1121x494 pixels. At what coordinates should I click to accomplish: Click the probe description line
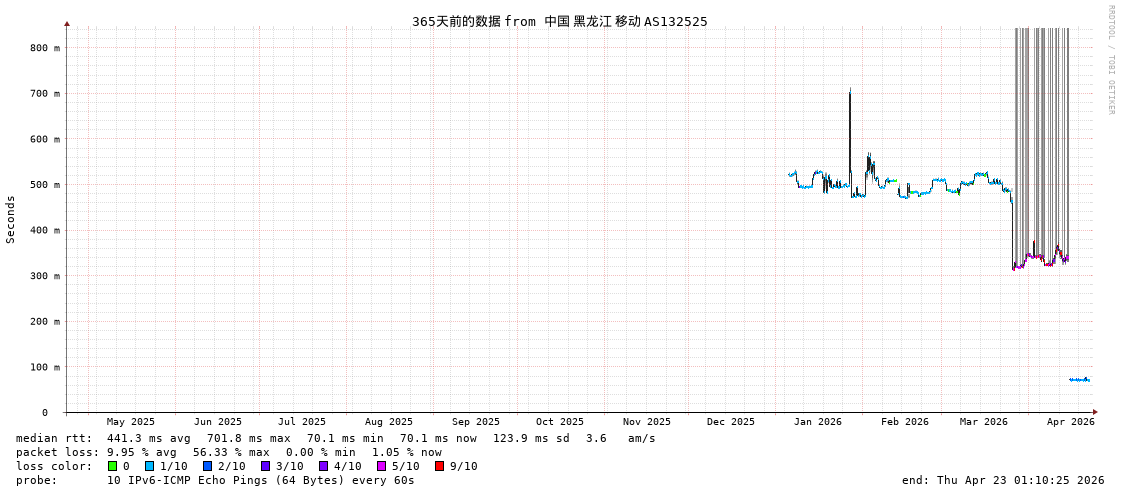[x=215, y=480]
